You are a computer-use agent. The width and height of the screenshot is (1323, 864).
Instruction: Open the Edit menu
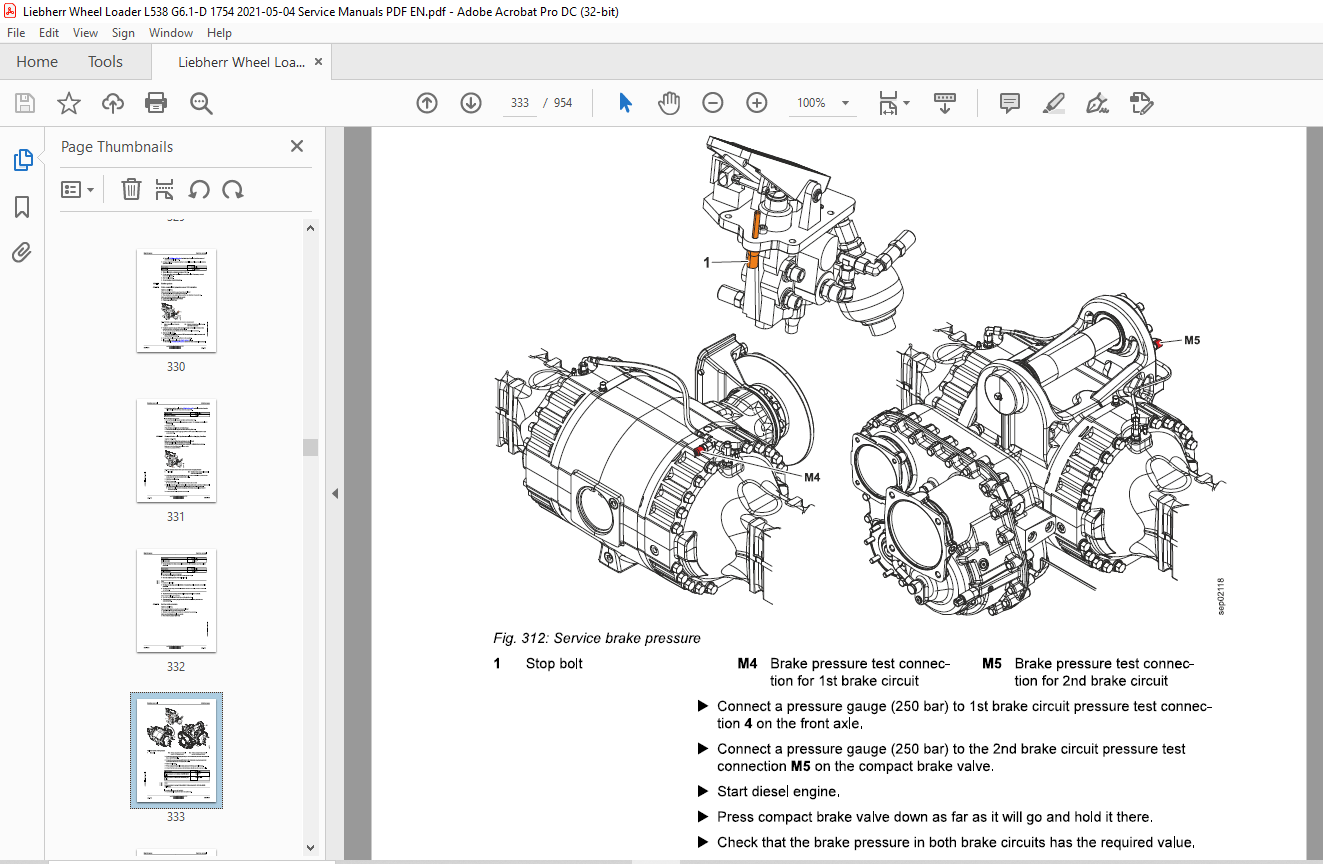(x=49, y=33)
